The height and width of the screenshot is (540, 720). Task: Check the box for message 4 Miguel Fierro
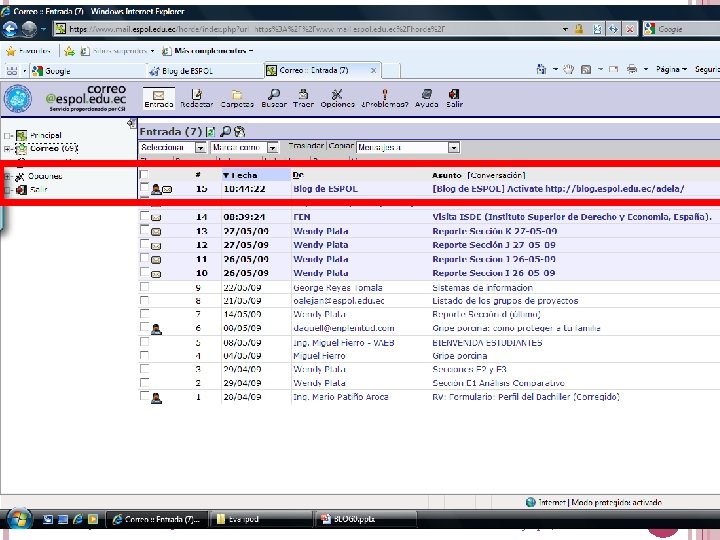[144, 355]
